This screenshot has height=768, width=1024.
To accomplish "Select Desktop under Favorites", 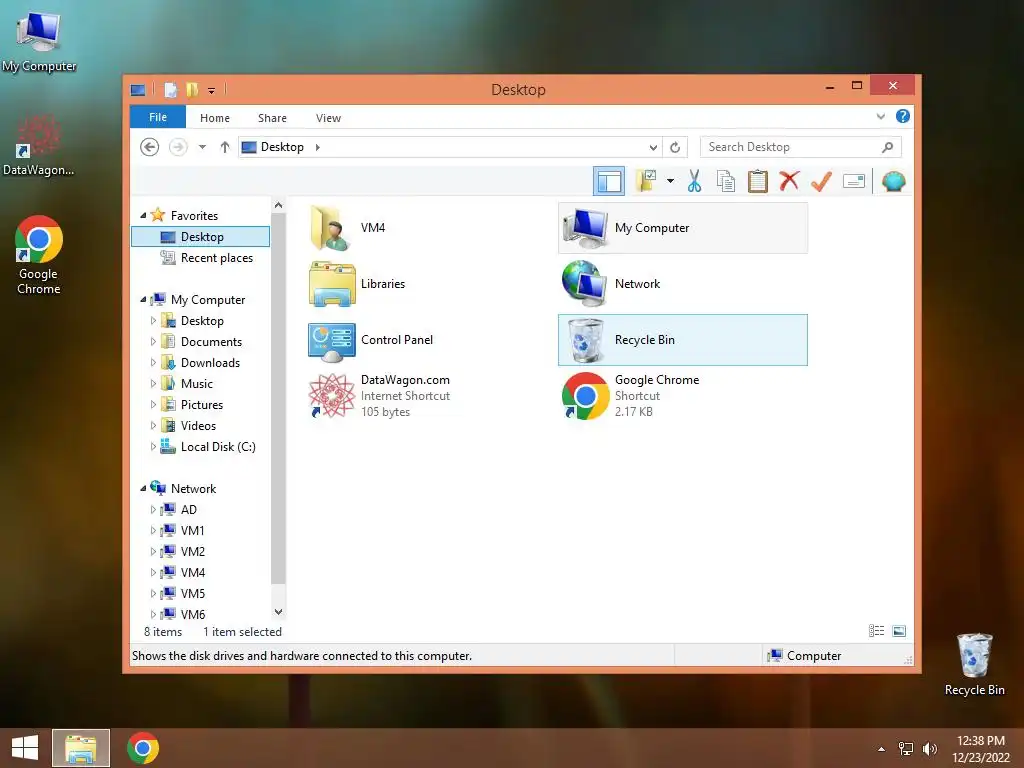I will [201, 236].
